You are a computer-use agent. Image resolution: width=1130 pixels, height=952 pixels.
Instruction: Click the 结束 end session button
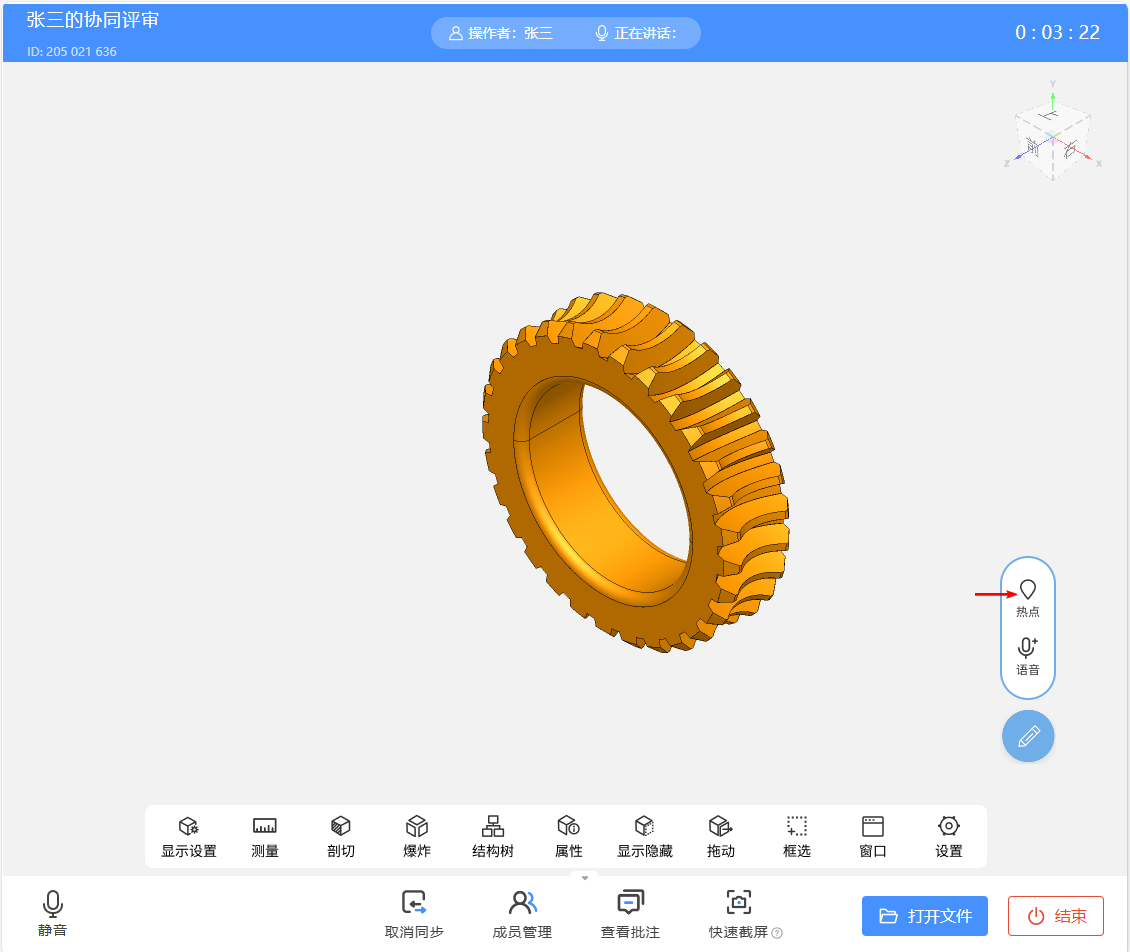[1056, 916]
